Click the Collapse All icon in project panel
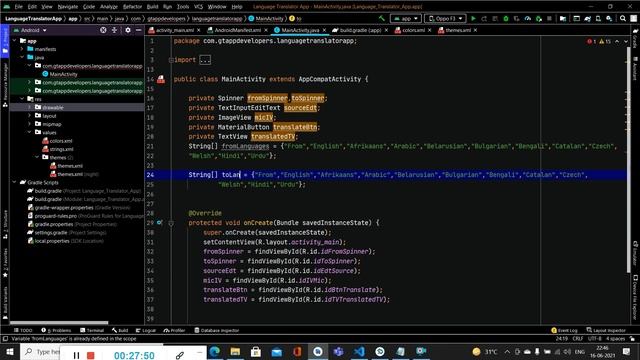 tap(114, 30)
